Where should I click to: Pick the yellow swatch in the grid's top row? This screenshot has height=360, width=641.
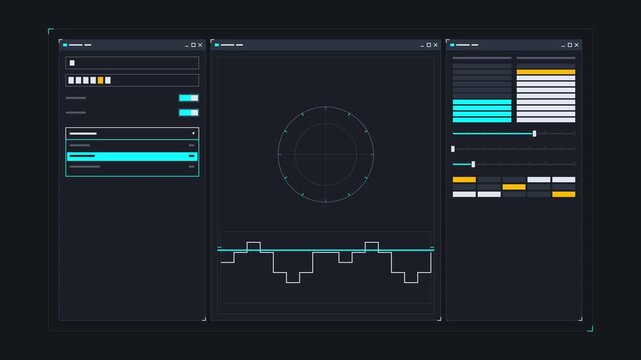pyautogui.click(x=464, y=179)
